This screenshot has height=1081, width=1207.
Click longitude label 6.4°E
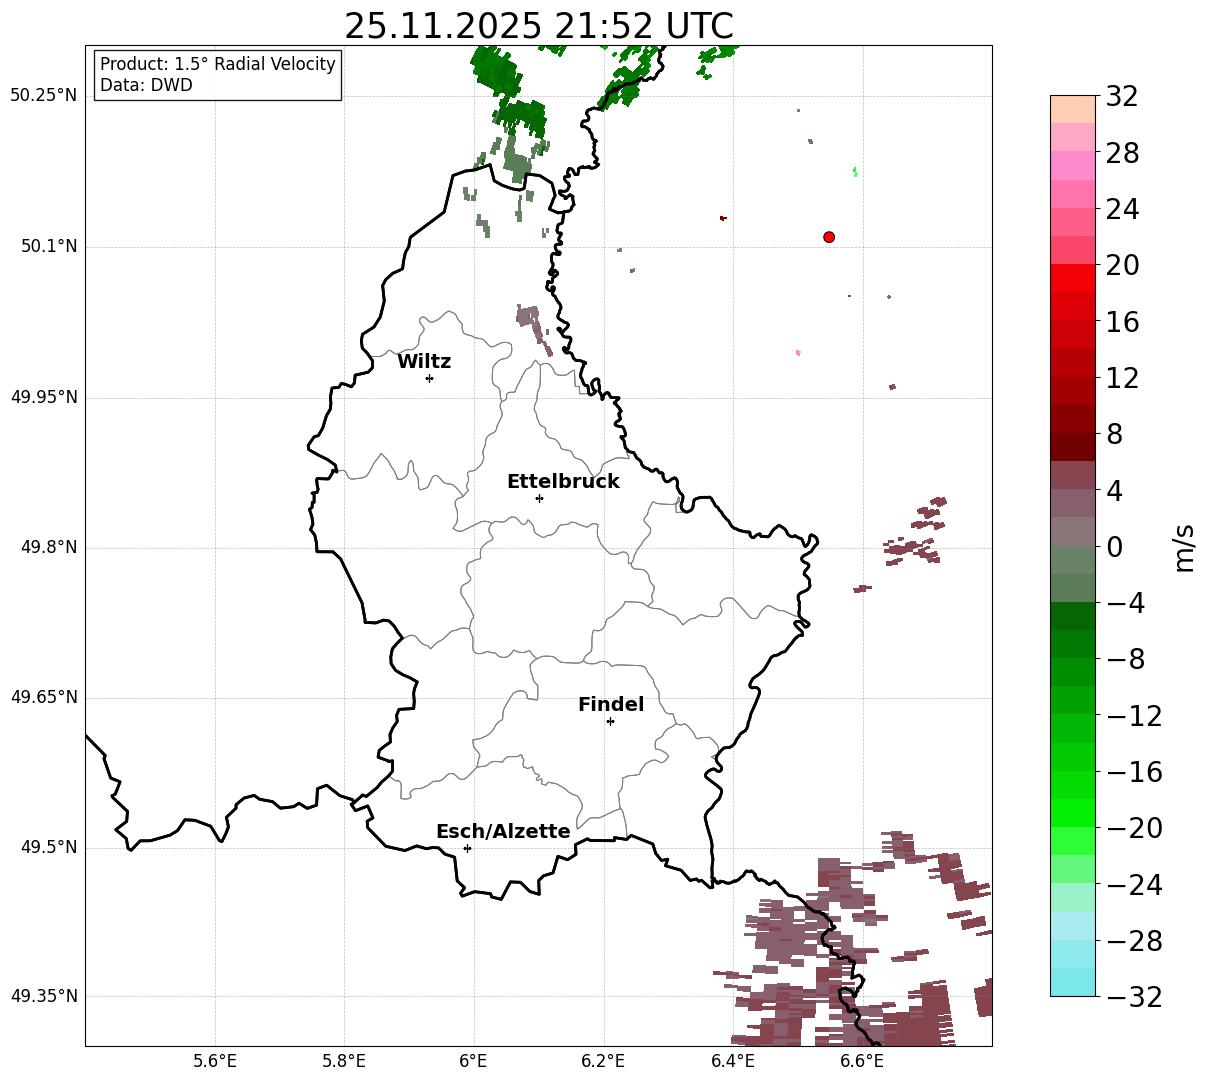click(x=733, y=1062)
